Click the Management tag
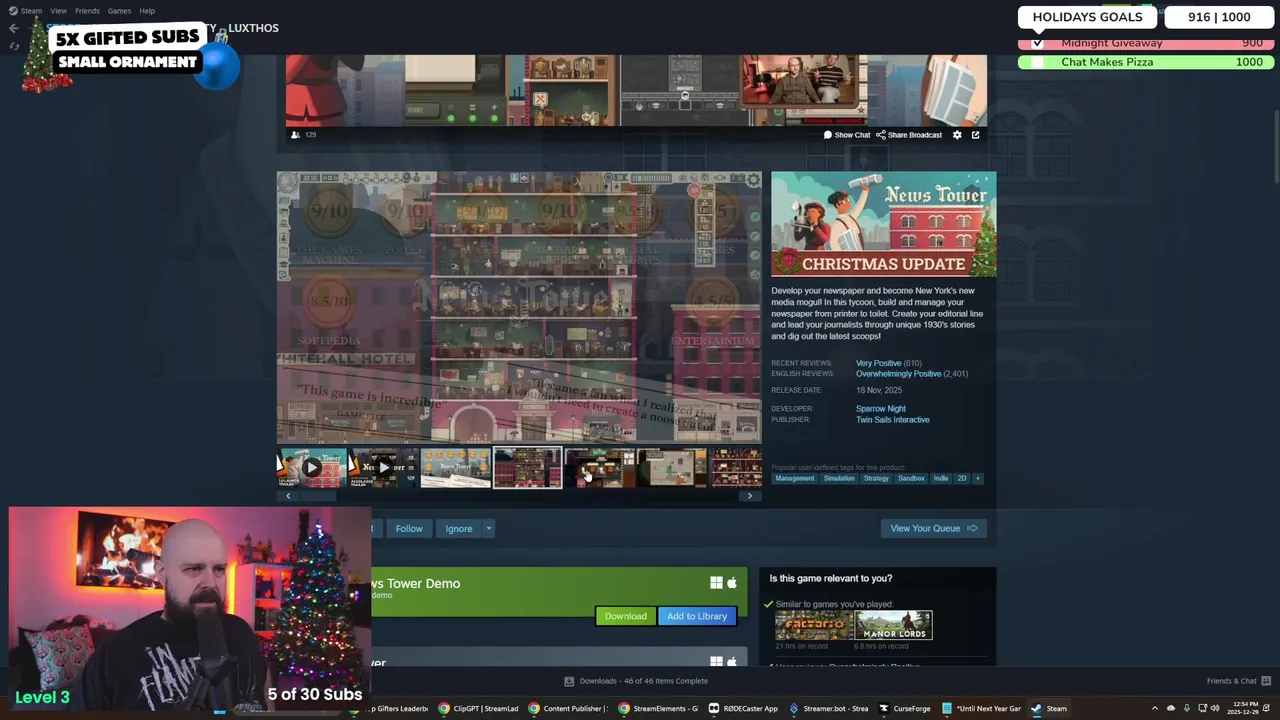This screenshot has width=1280, height=720. click(x=795, y=478)
